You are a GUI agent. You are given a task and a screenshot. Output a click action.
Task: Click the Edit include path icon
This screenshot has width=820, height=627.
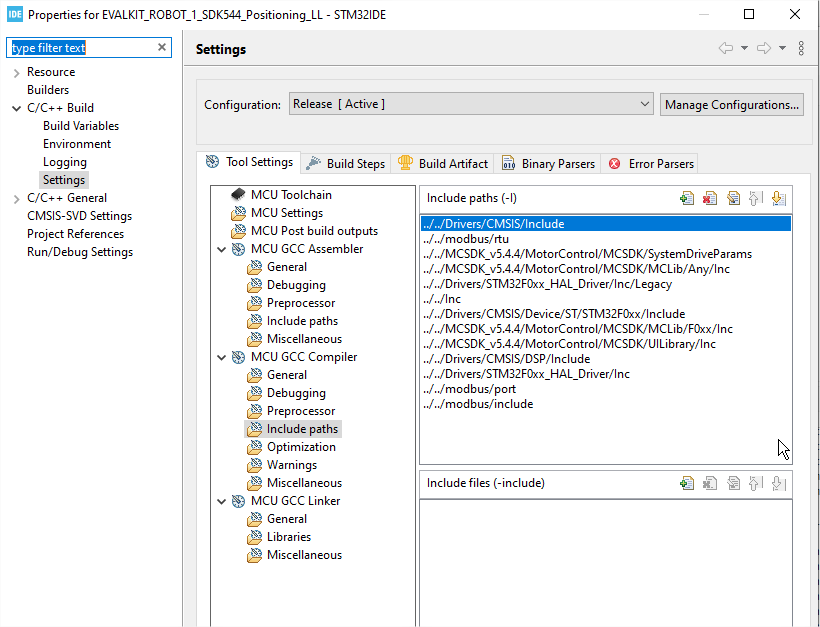click(x=733, y=198)
